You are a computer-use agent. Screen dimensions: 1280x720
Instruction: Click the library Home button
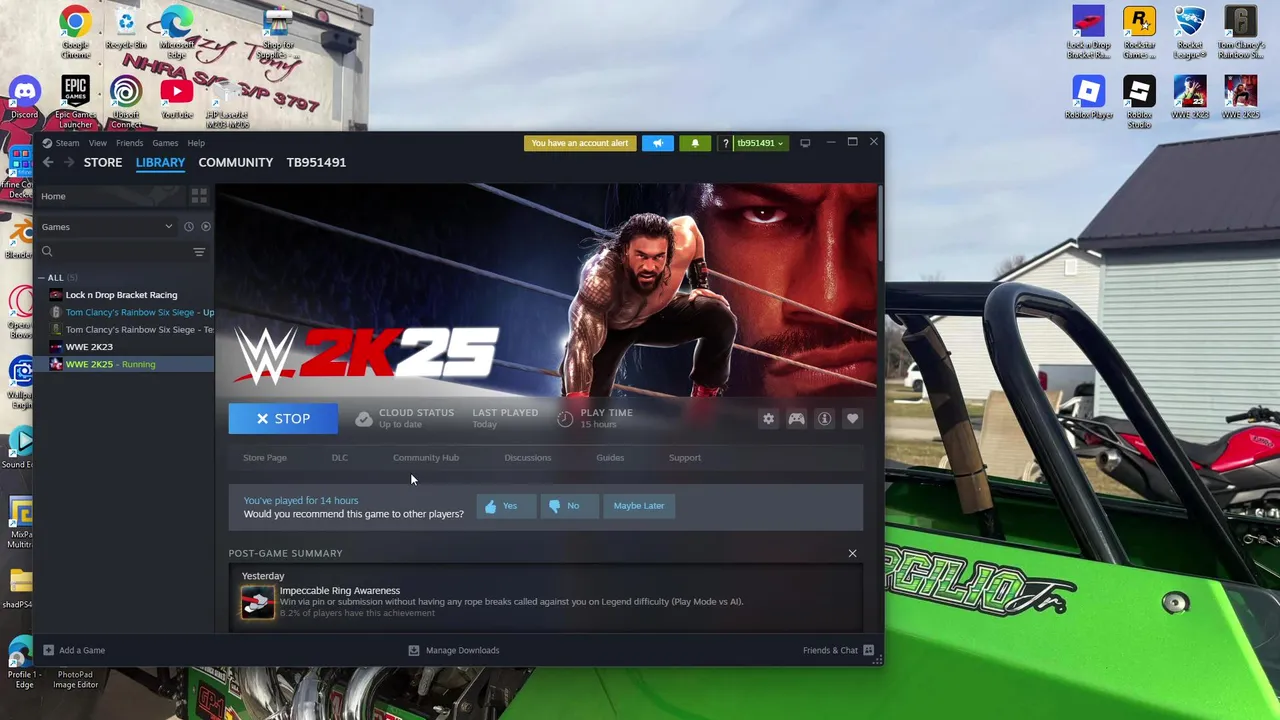(110, 196)
